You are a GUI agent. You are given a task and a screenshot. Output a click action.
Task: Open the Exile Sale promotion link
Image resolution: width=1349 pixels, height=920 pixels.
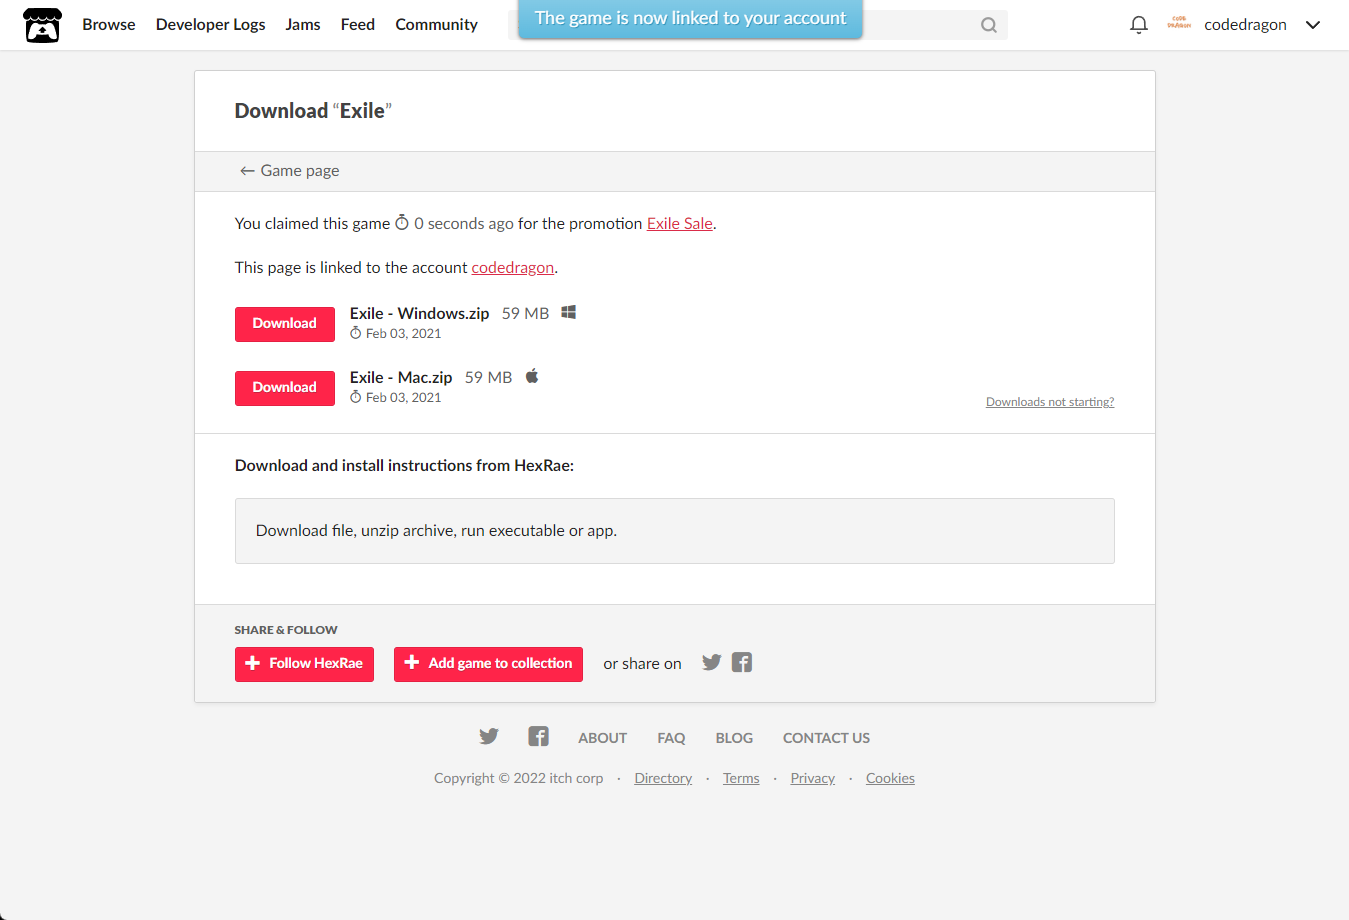(679, 223)
